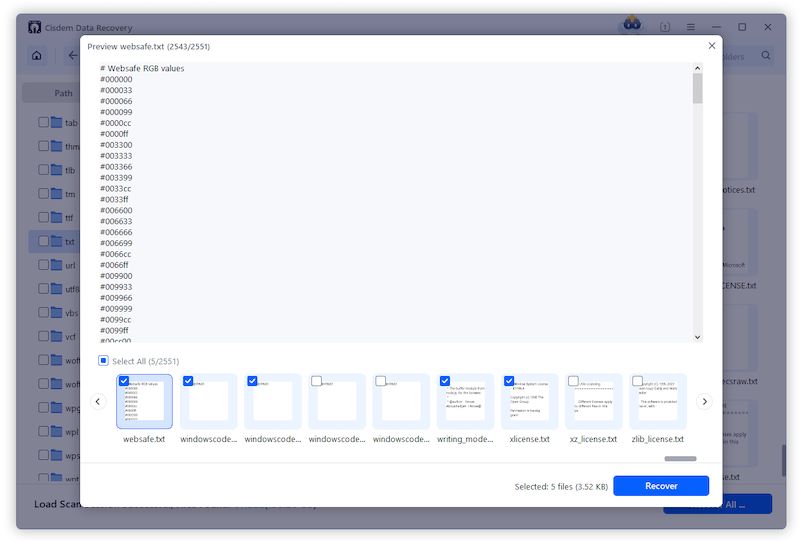Show next thumbnails with the right arrow
The height and width of the screenshot is (541, 800).
pyautogui.click(x=705, y=402)
